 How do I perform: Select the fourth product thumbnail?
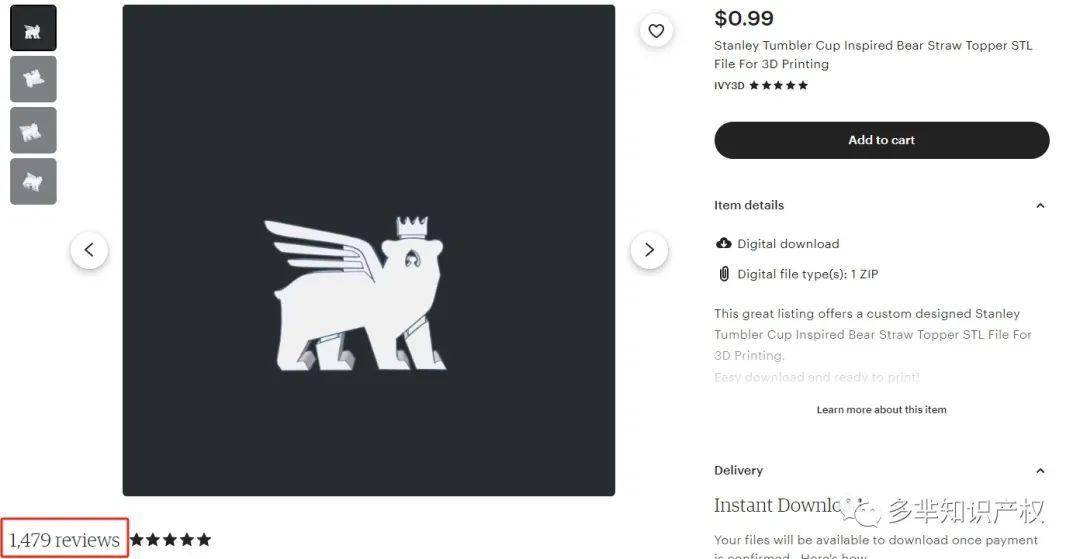(x=33, y=181)
